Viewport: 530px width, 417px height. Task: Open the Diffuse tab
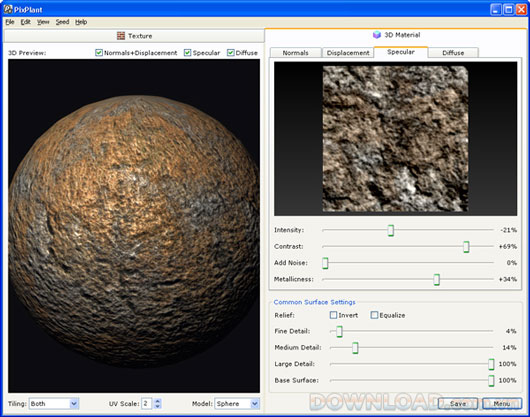coord(453,53)
